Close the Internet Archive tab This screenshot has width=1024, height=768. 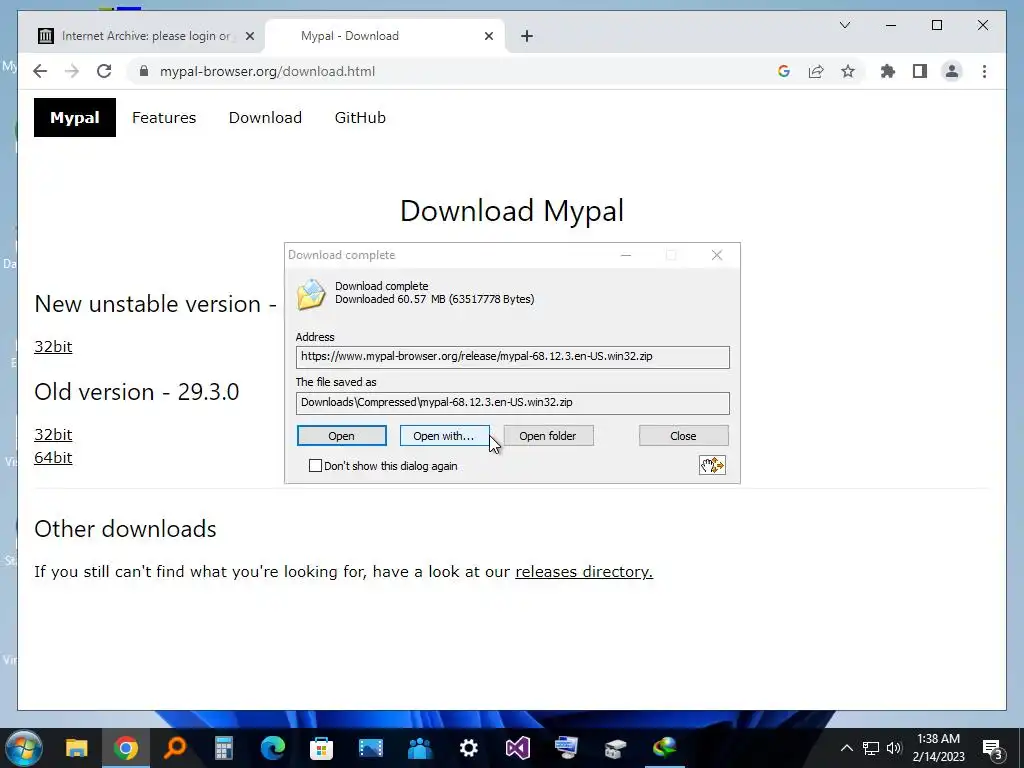coord(249,36)
